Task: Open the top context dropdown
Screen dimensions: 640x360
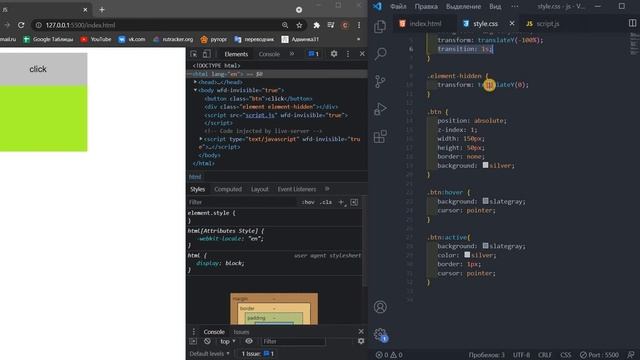Action: click(228, 341)
